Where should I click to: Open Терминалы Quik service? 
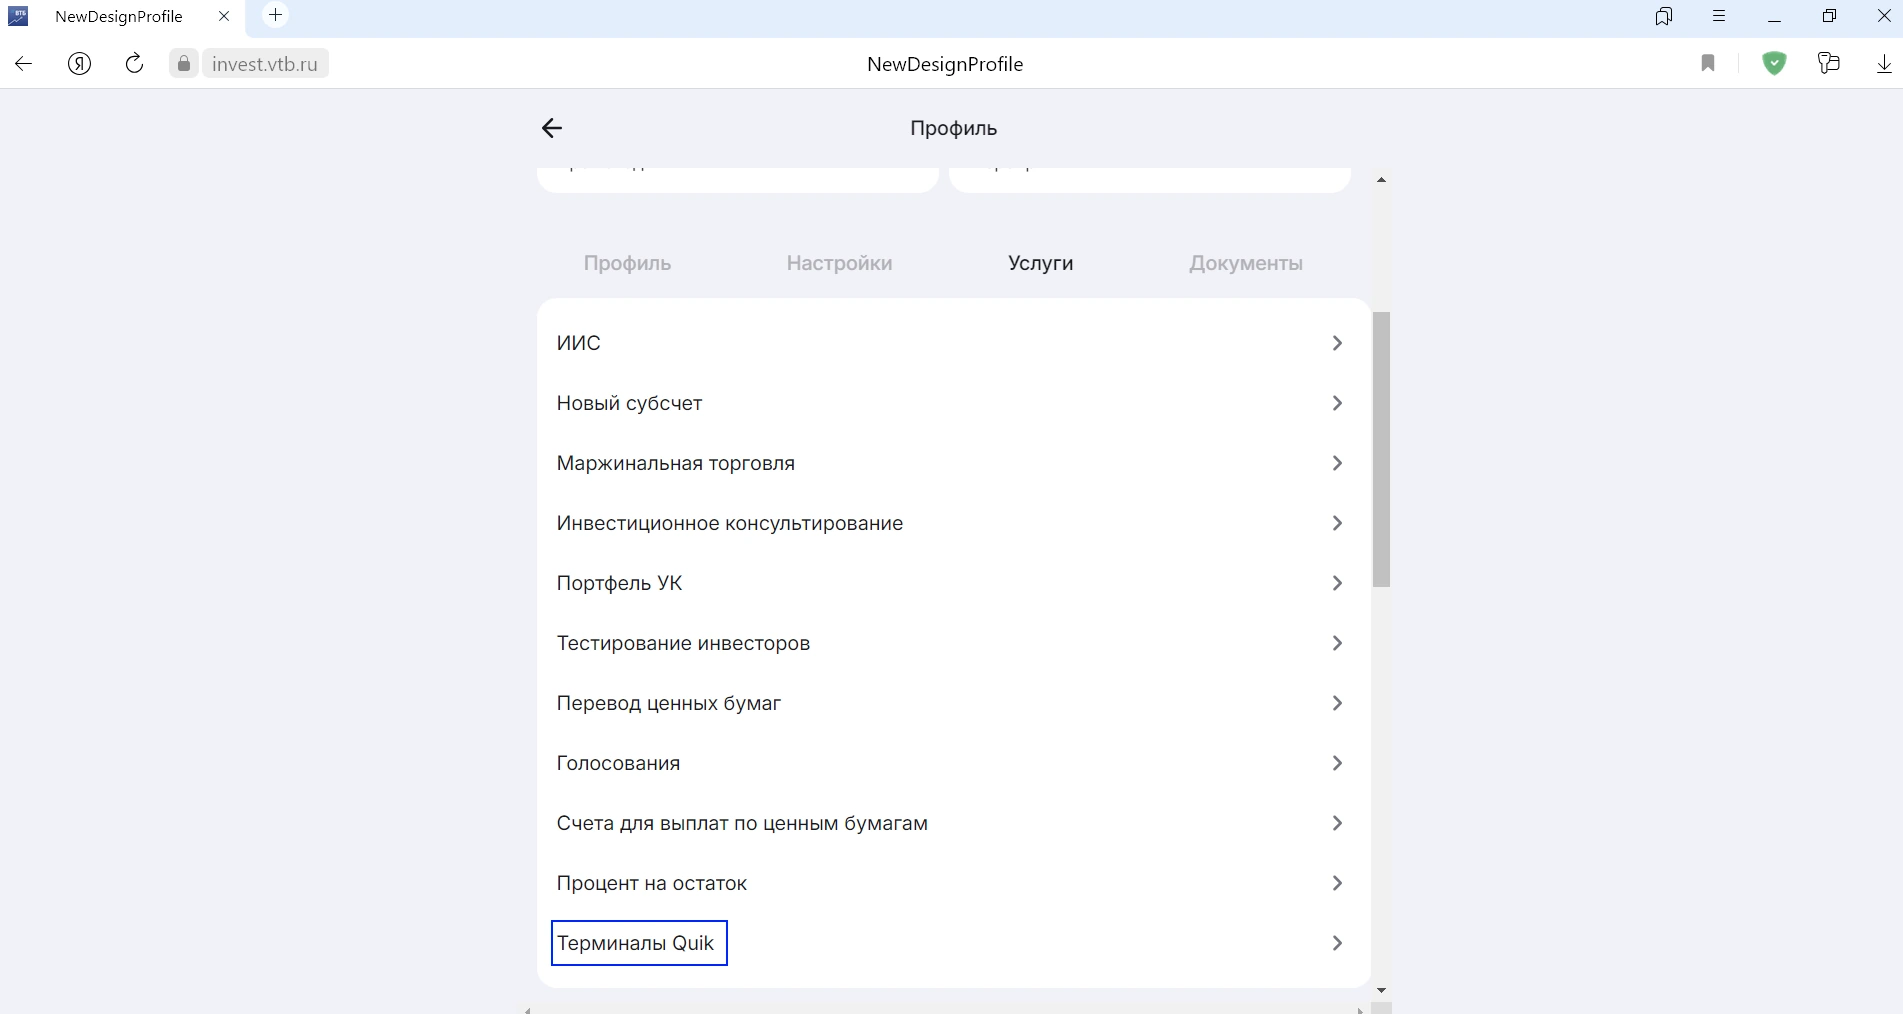coord(636,943)
